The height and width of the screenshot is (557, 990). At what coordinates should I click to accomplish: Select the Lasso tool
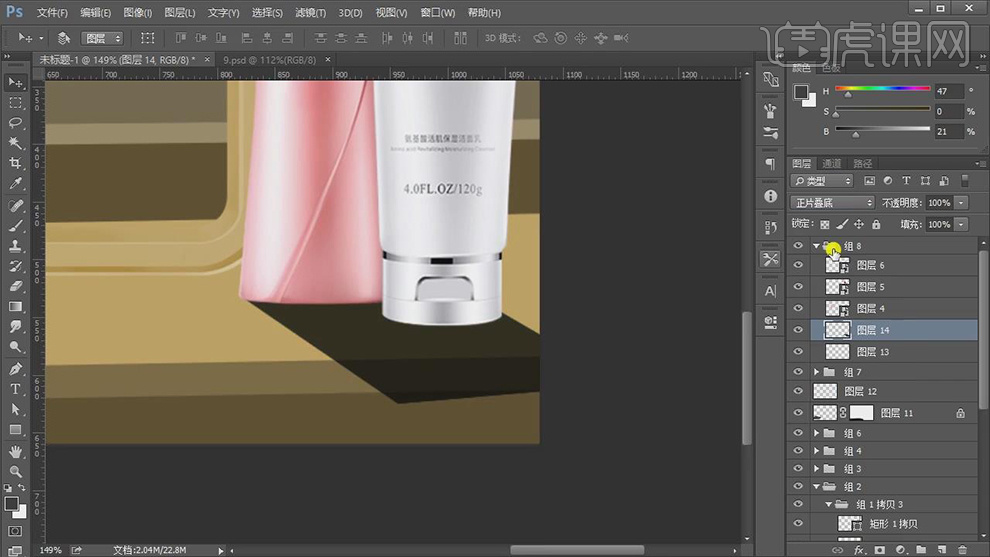tap(15, 123)
